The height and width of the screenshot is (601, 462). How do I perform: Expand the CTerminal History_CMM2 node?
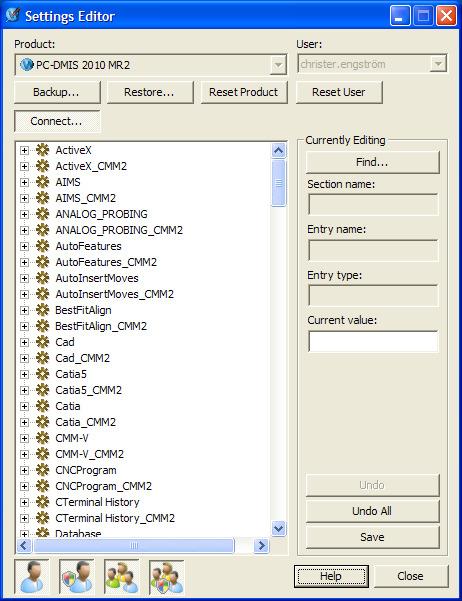[x=25, y=518]
